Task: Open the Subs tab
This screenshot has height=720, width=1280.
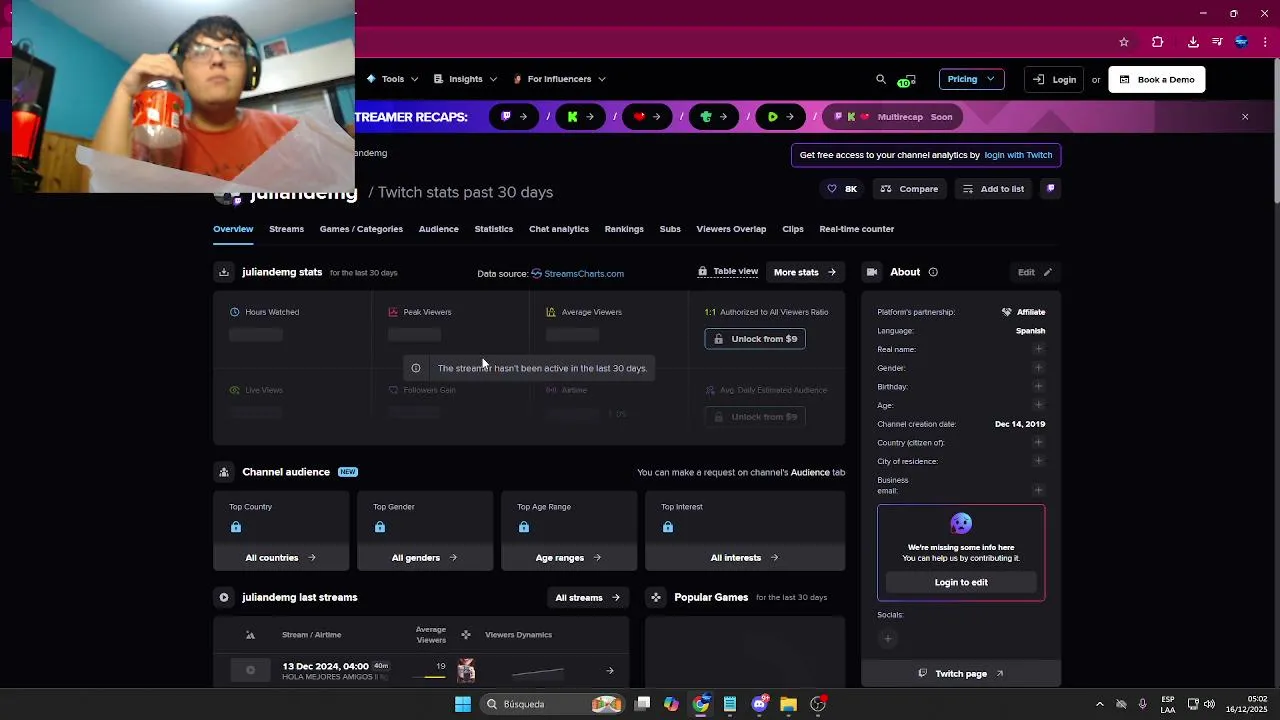Action: click(x=670, y=229)
